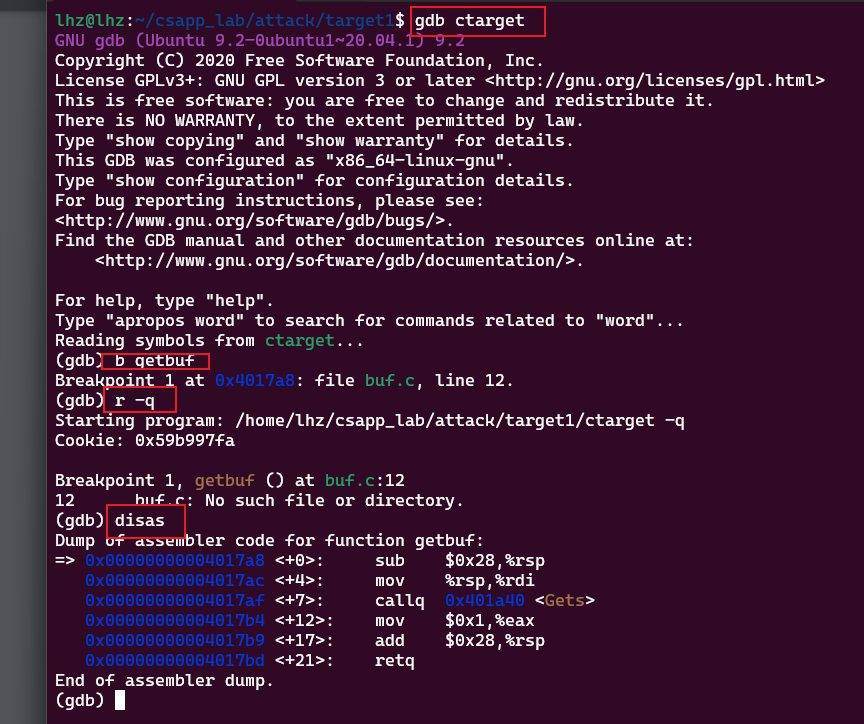Click callq target address 0x401a40

(x=485, y=601)
